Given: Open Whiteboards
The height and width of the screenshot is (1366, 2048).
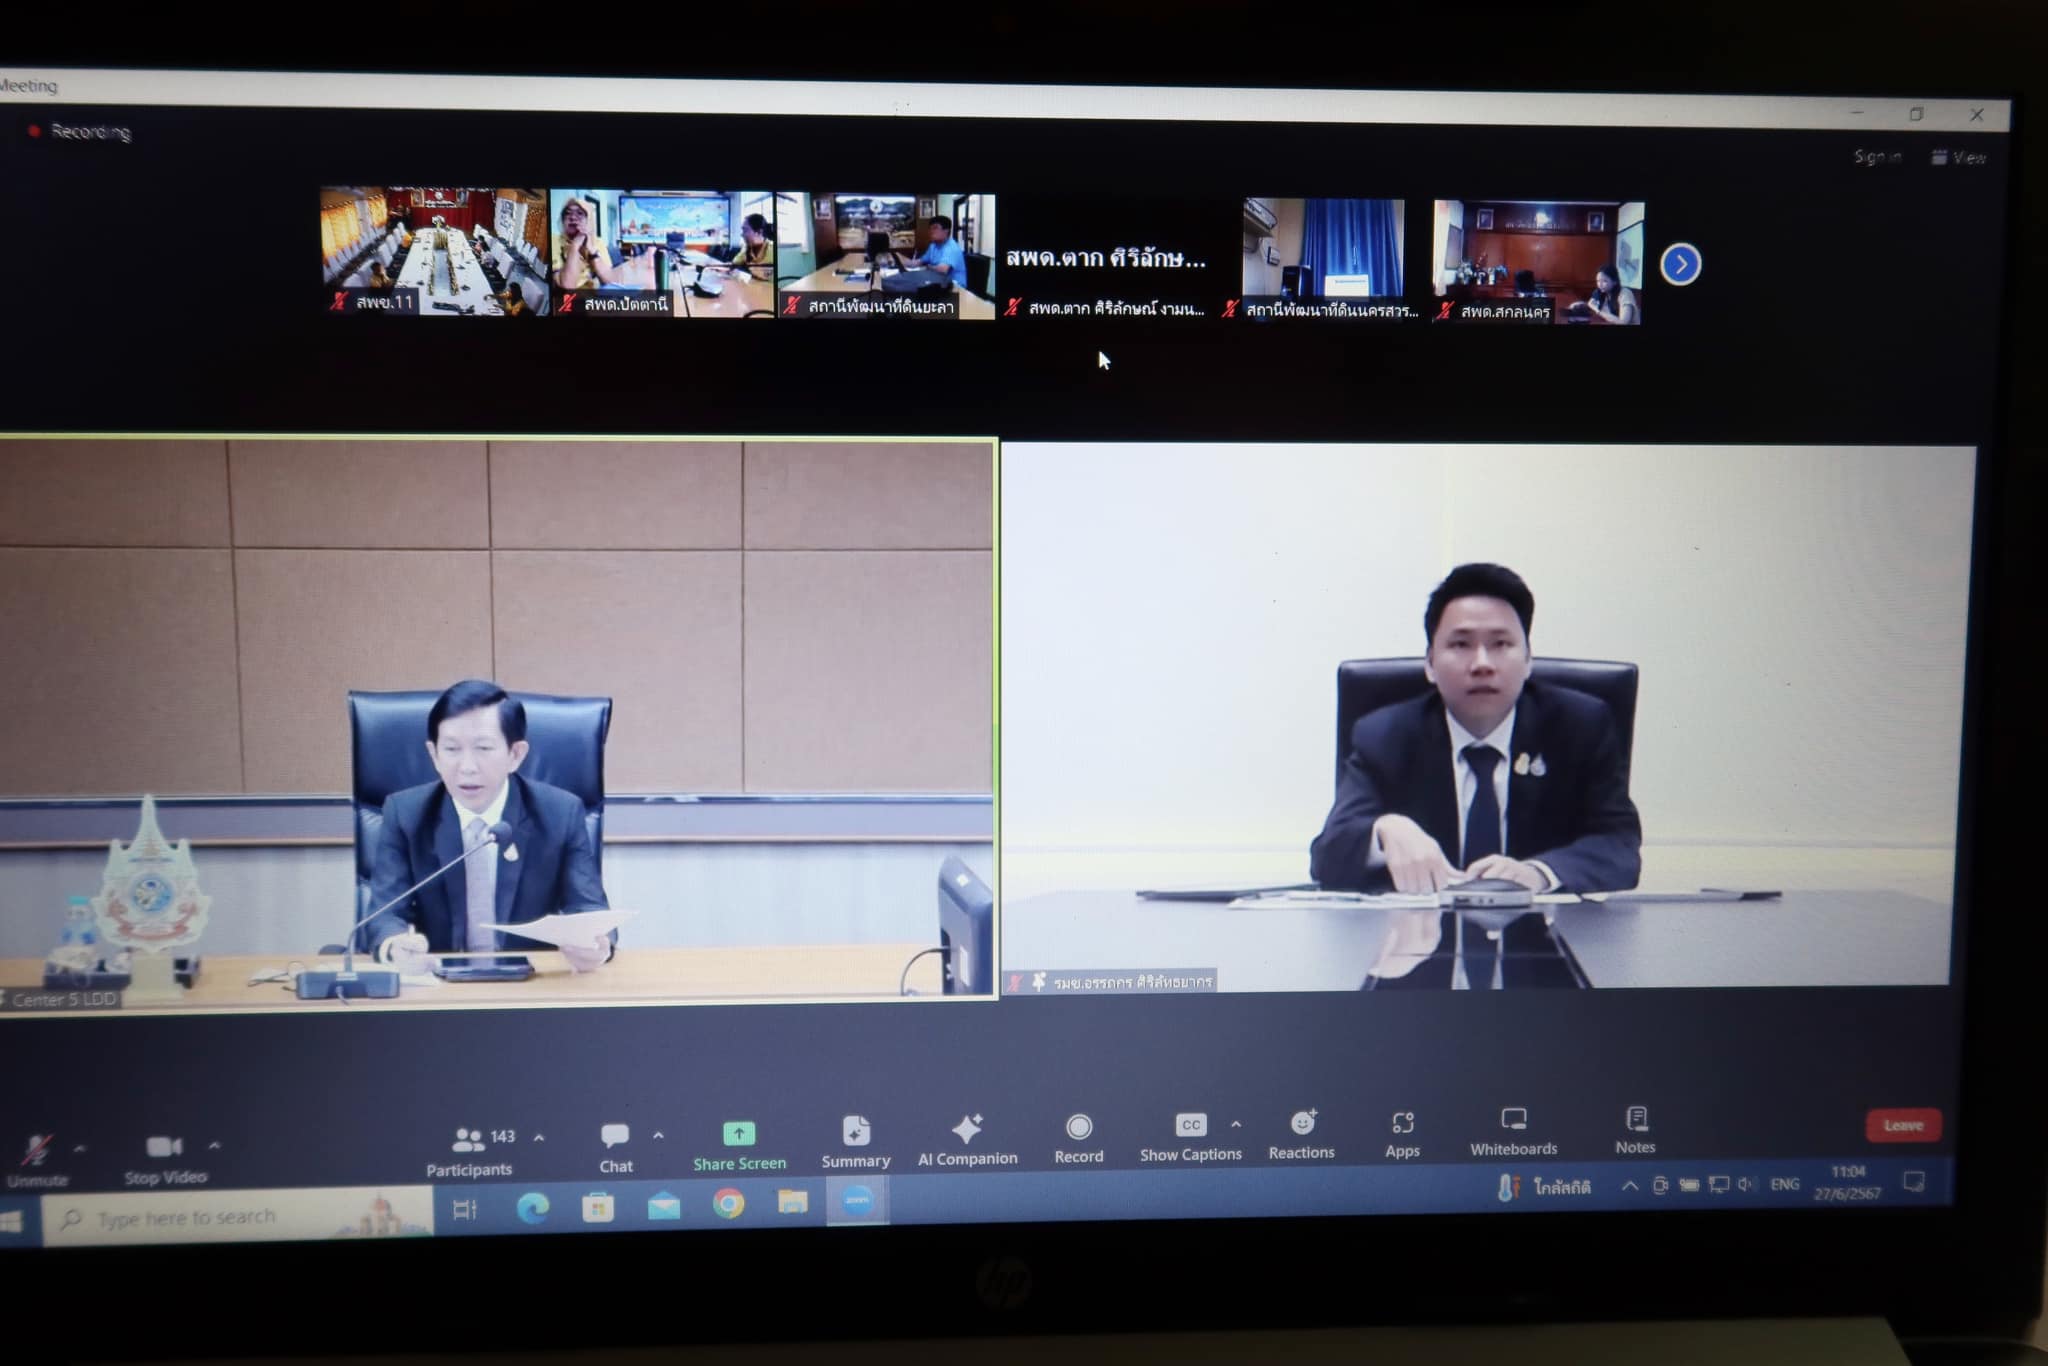Looking at the screenshot, I should [x=1513, y=1120].
